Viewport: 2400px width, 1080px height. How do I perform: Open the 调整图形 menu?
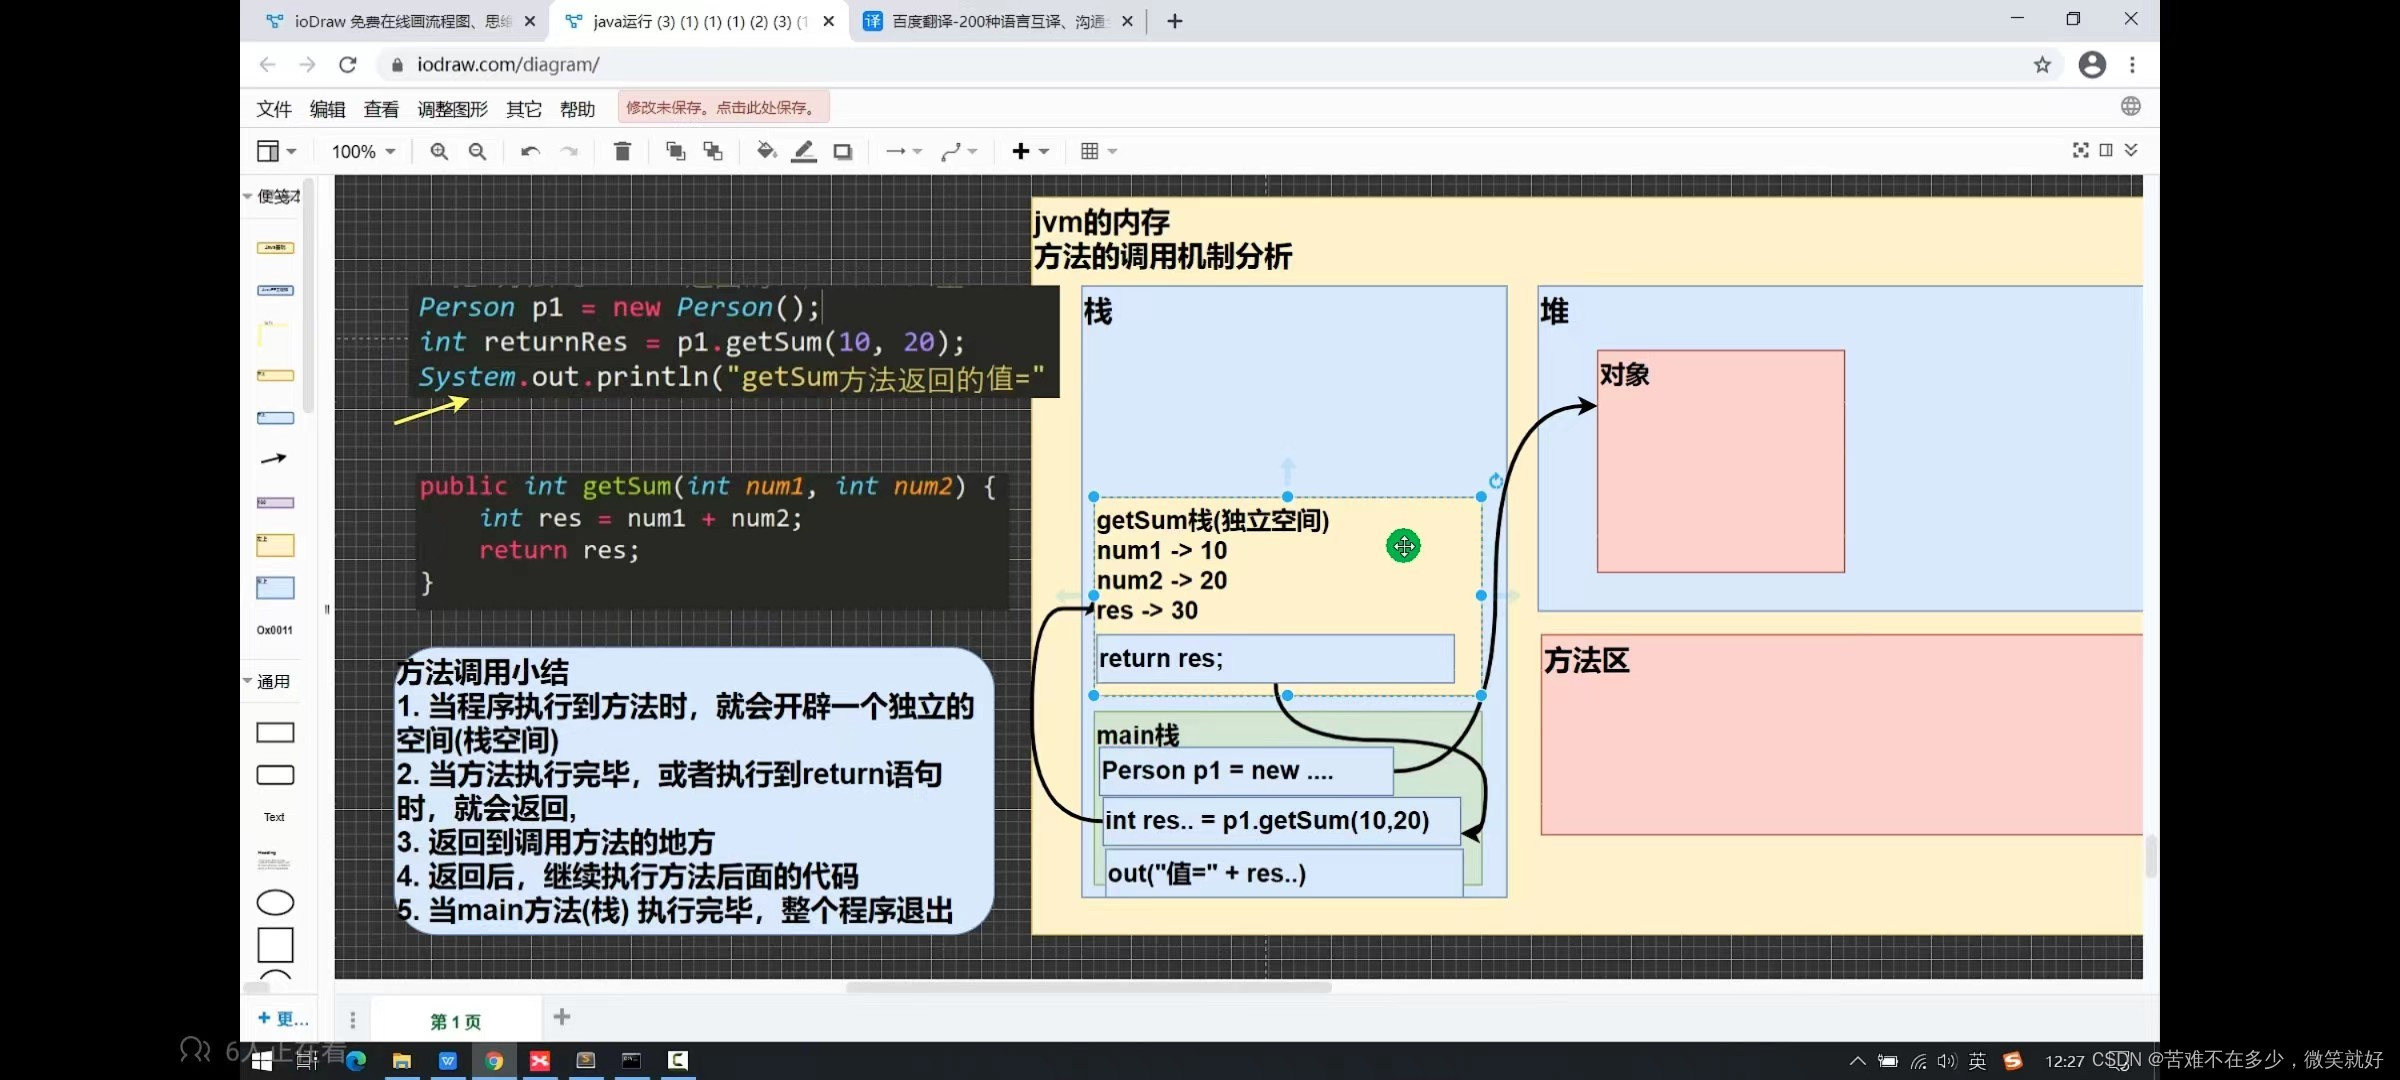tap(452, 109)
